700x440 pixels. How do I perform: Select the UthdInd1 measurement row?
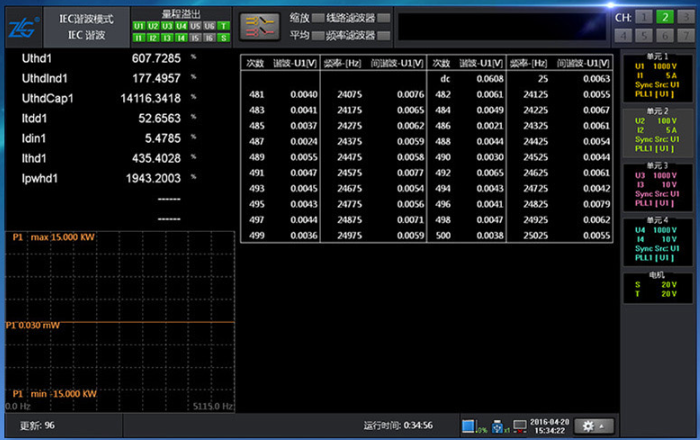tap(109, 79)
